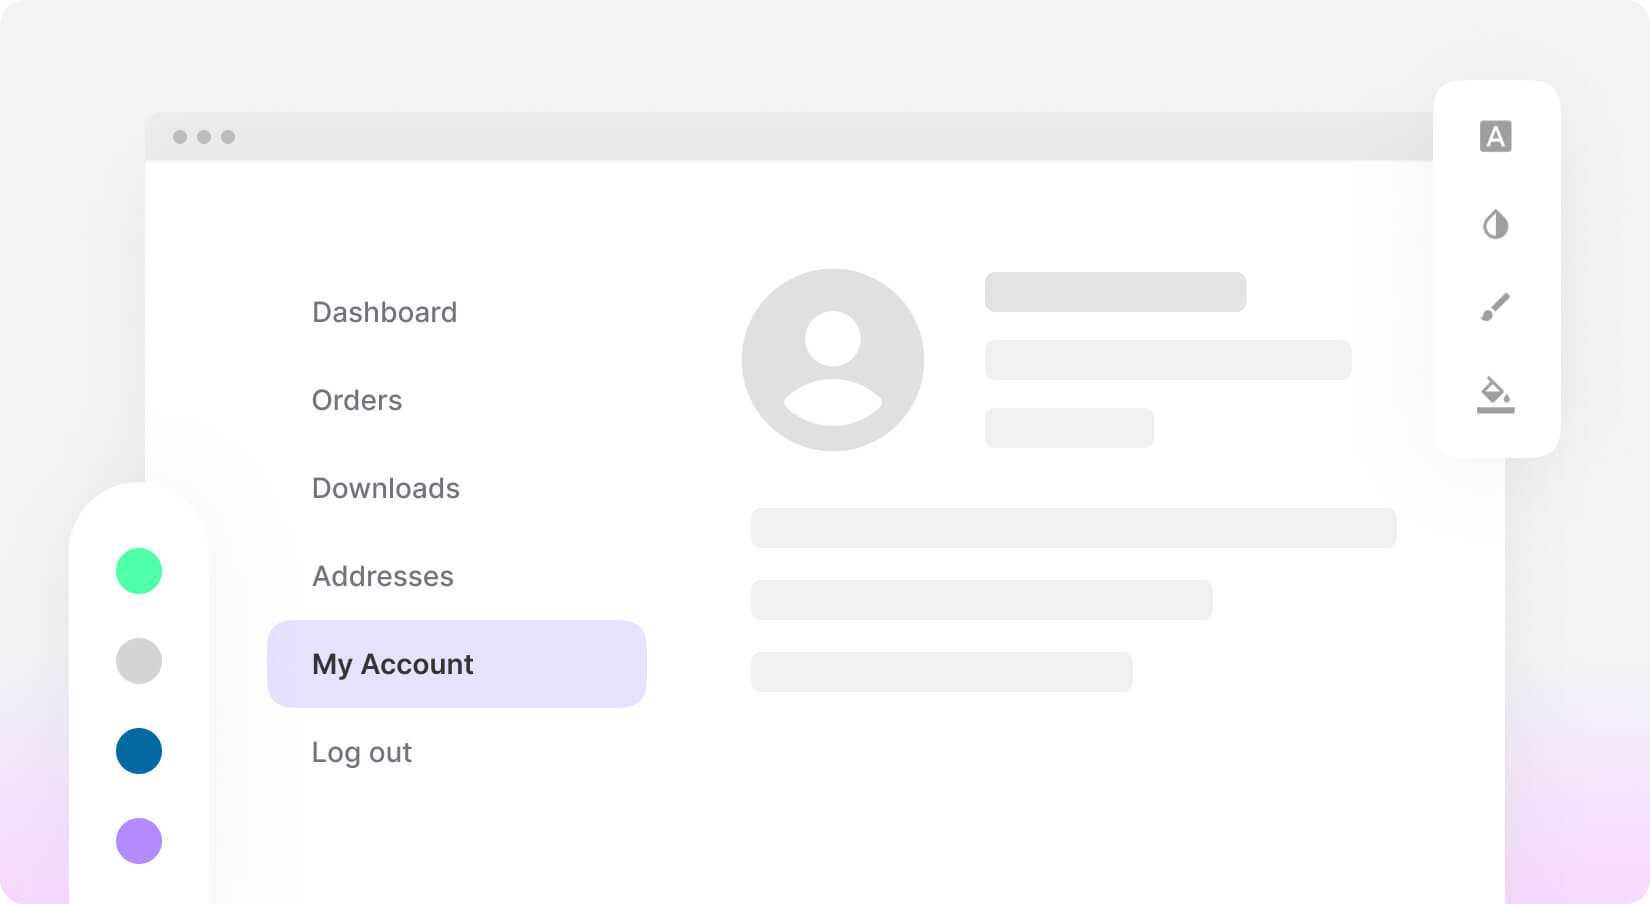Select the highlighted My Account item
The width and height of the screenshot is (1650, 904).
[x=456, y=664]
